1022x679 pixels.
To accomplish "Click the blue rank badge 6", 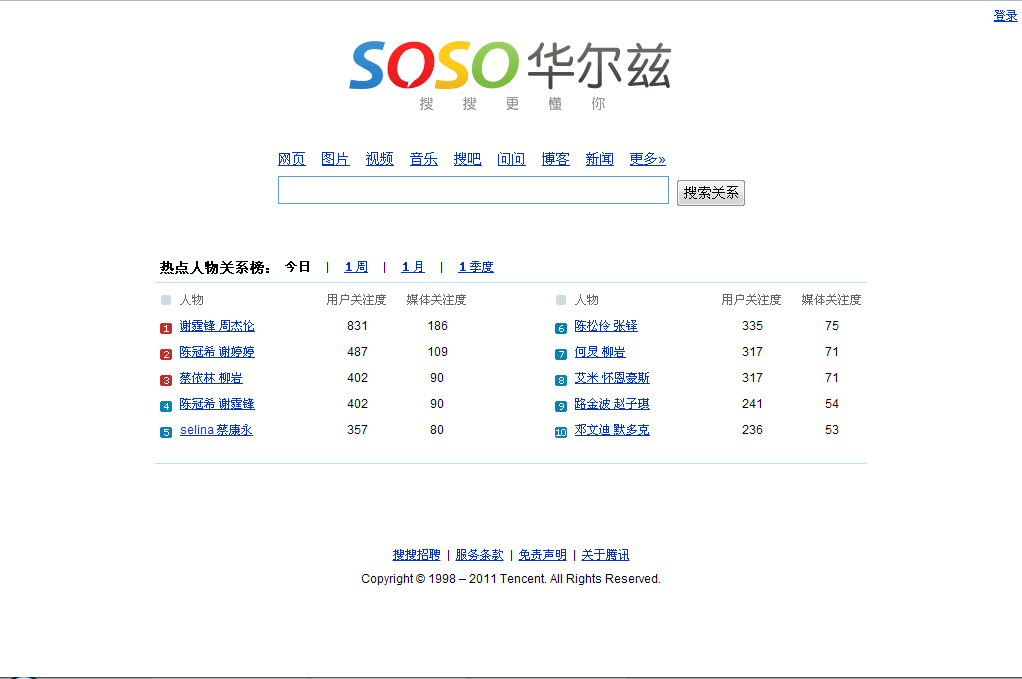I will pos(559,328).
